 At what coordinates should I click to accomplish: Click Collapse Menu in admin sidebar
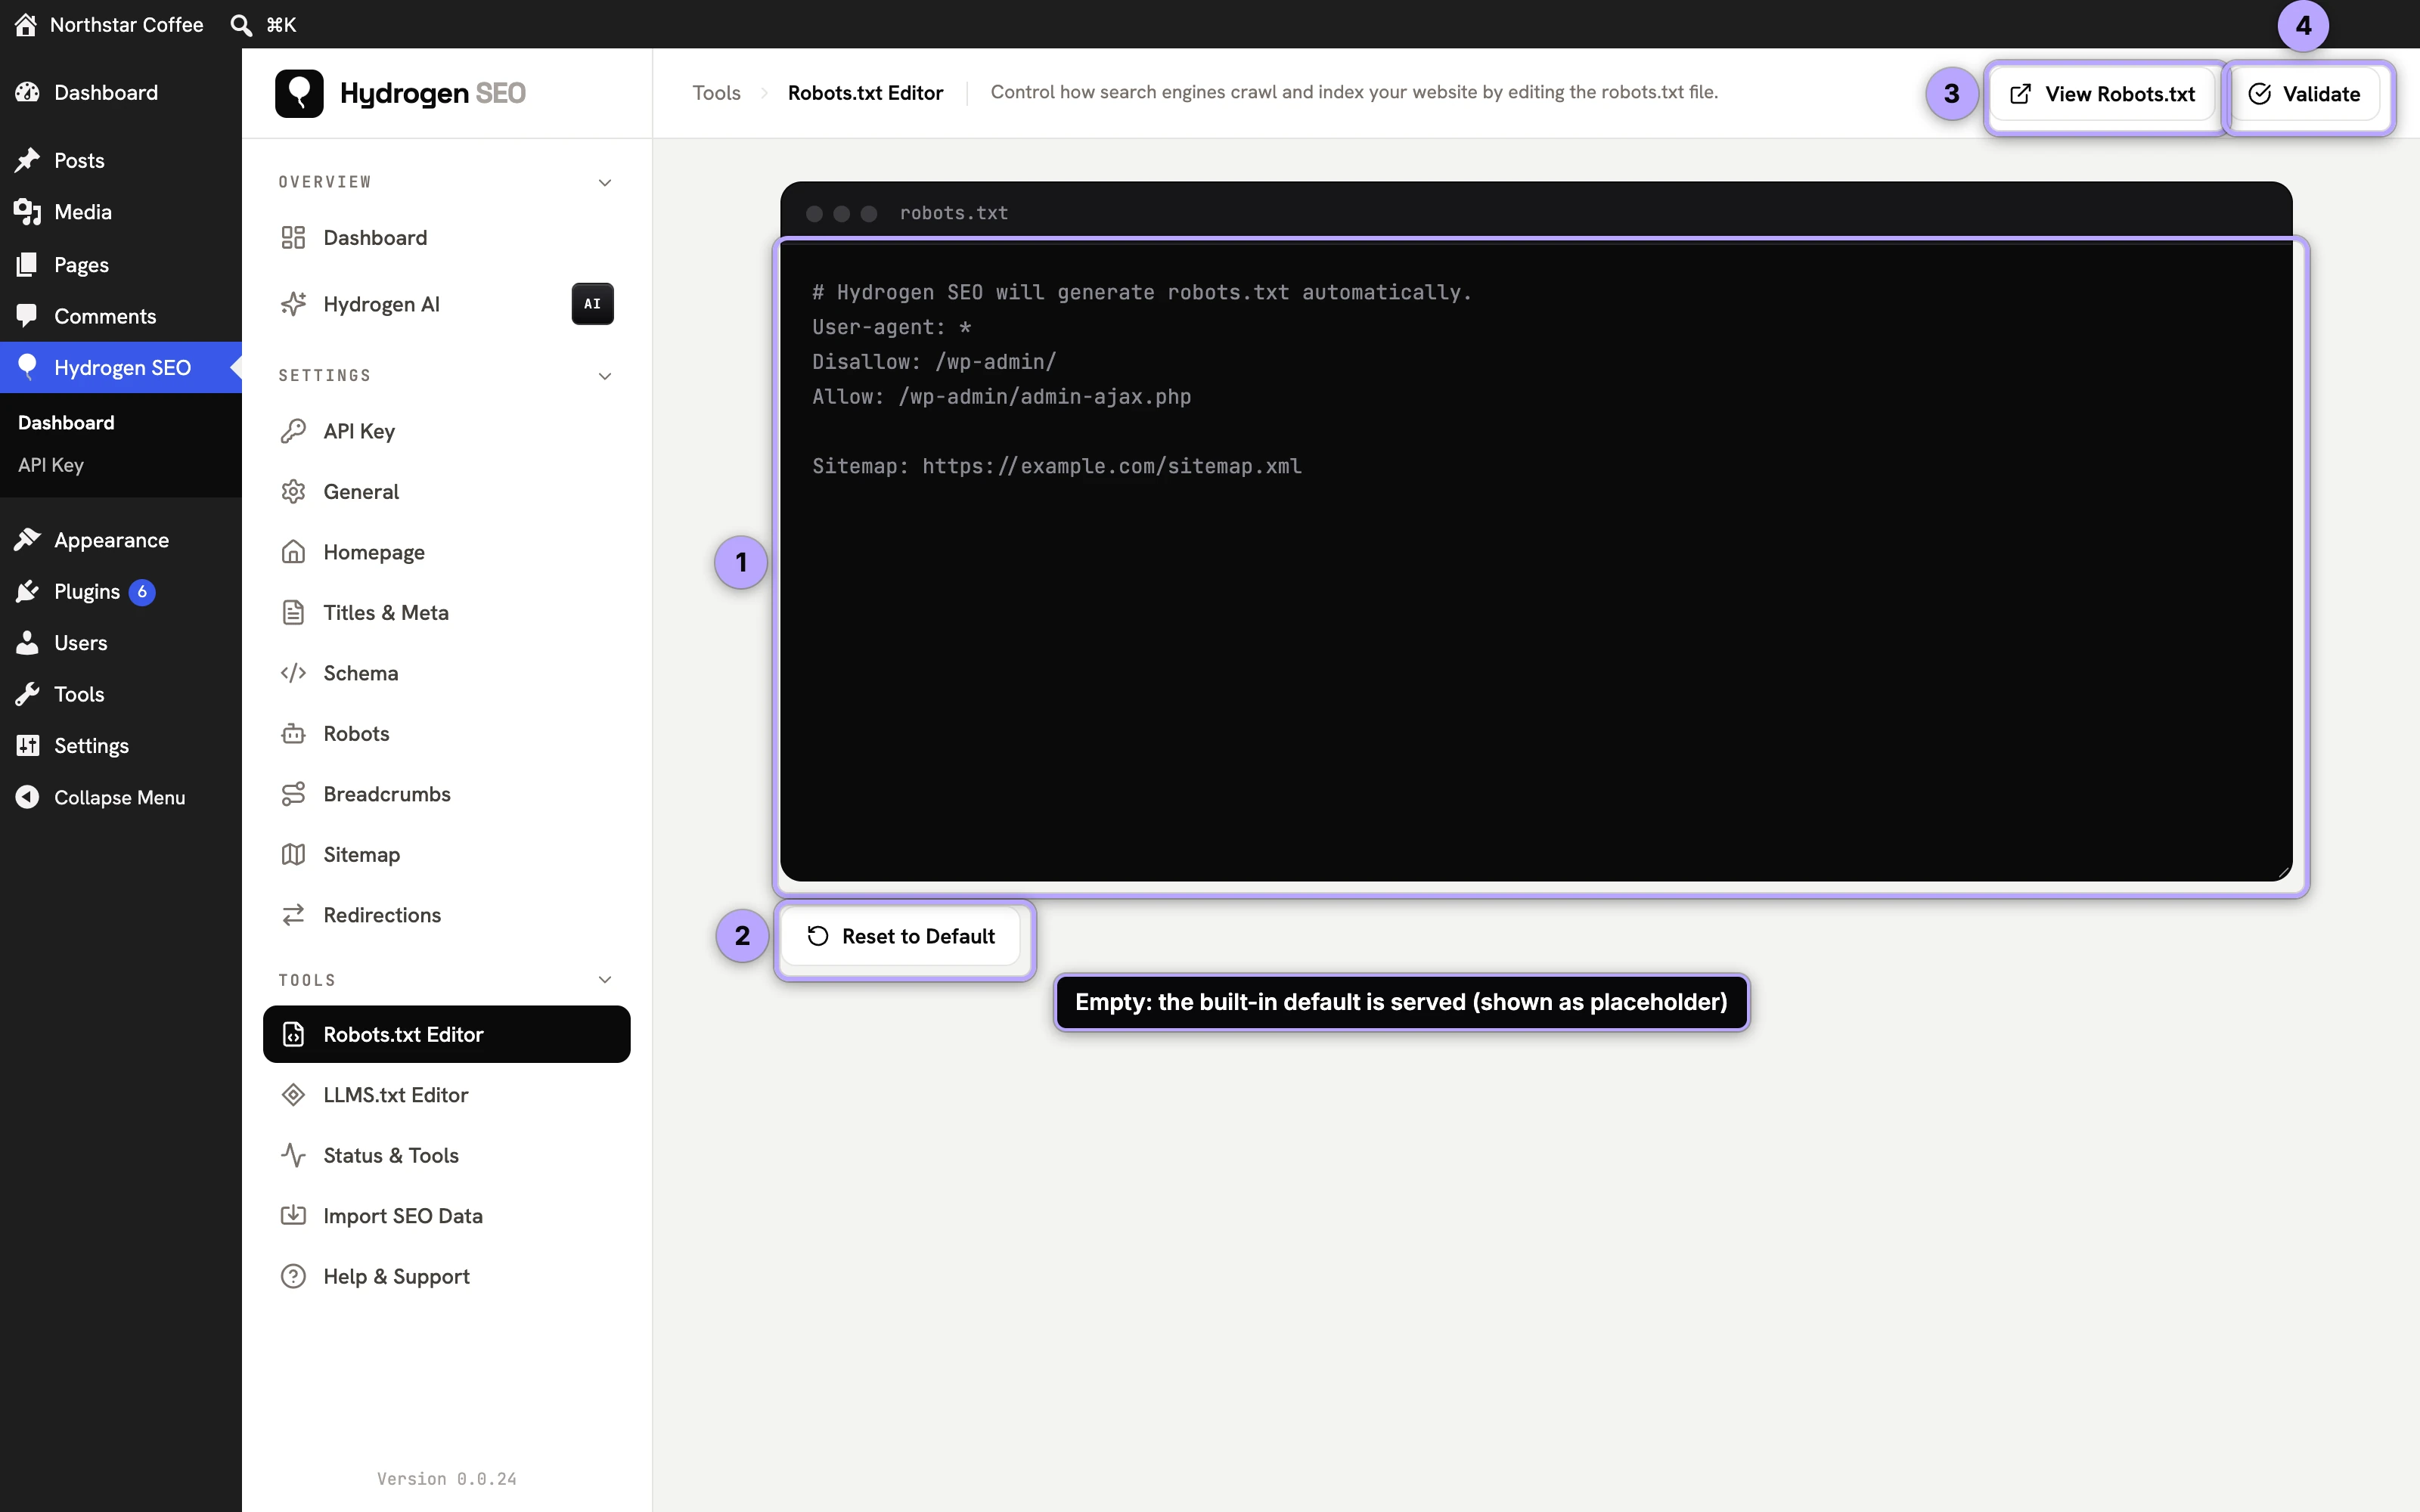pos(121,797)
